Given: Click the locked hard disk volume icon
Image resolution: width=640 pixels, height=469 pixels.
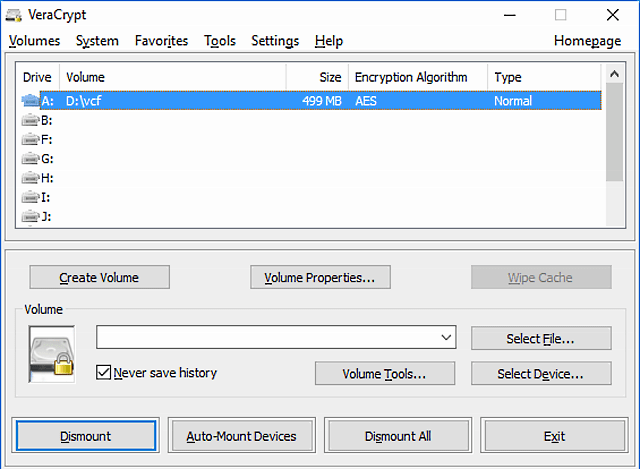Looking at the screenshot, I should click(52, 354).
